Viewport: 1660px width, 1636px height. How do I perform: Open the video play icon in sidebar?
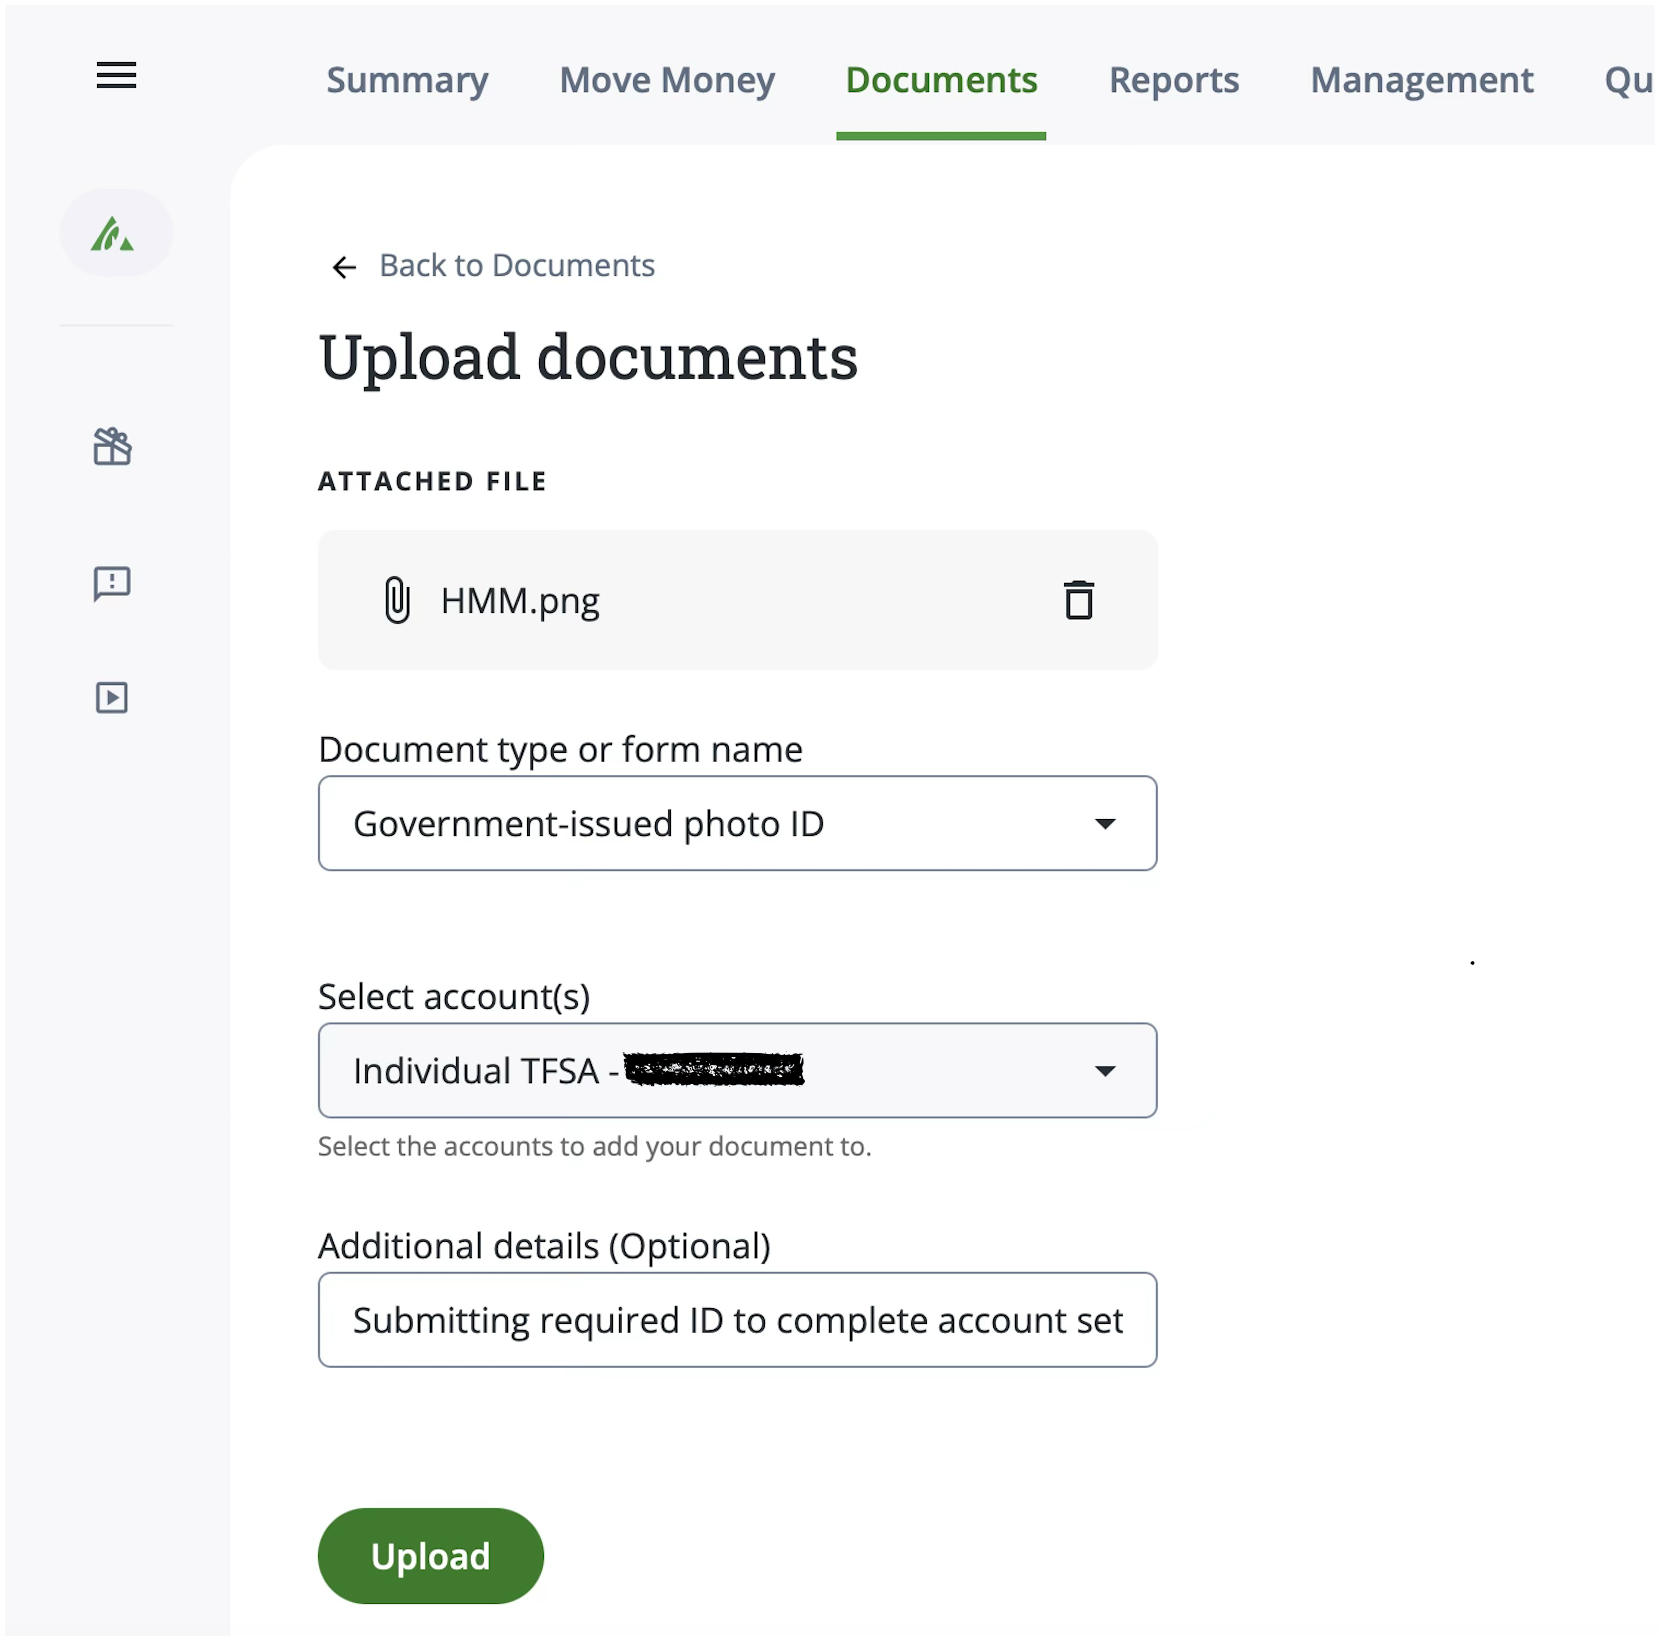click(112, 697)
